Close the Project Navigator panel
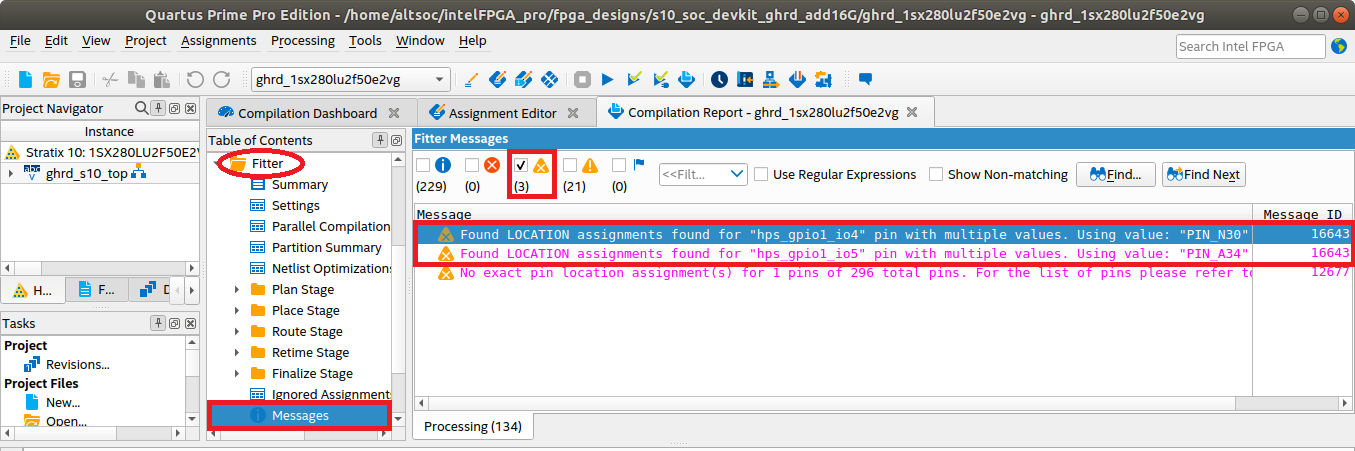 [189, 108]
